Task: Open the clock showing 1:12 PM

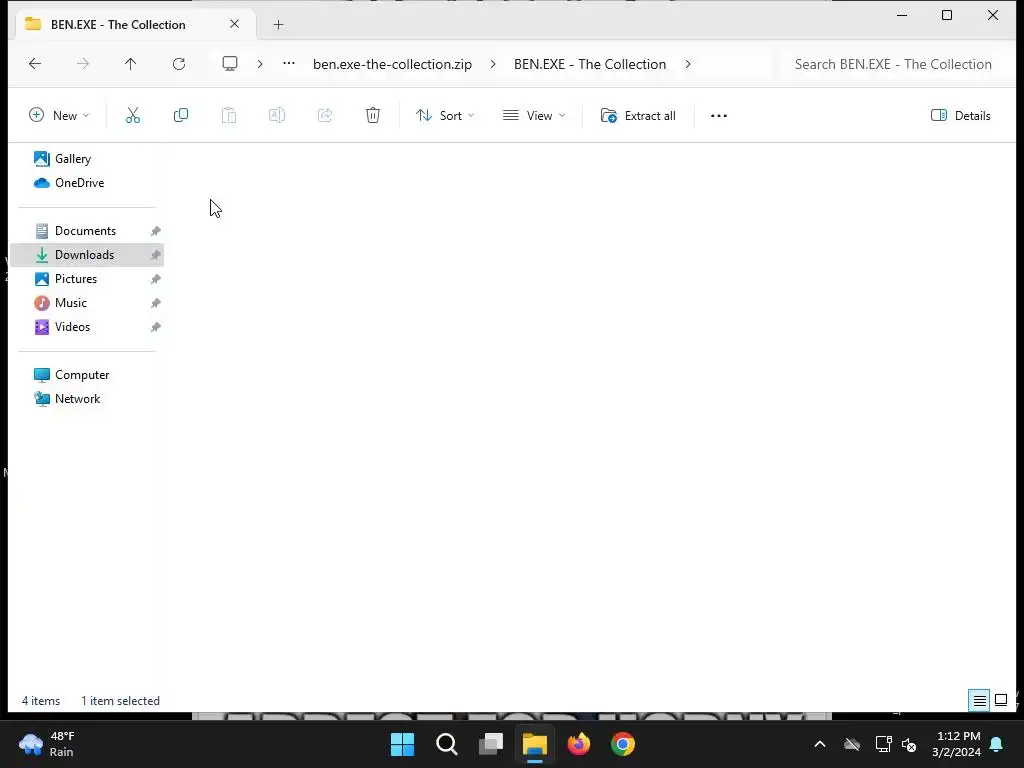Action: click(x=956, y=744)
